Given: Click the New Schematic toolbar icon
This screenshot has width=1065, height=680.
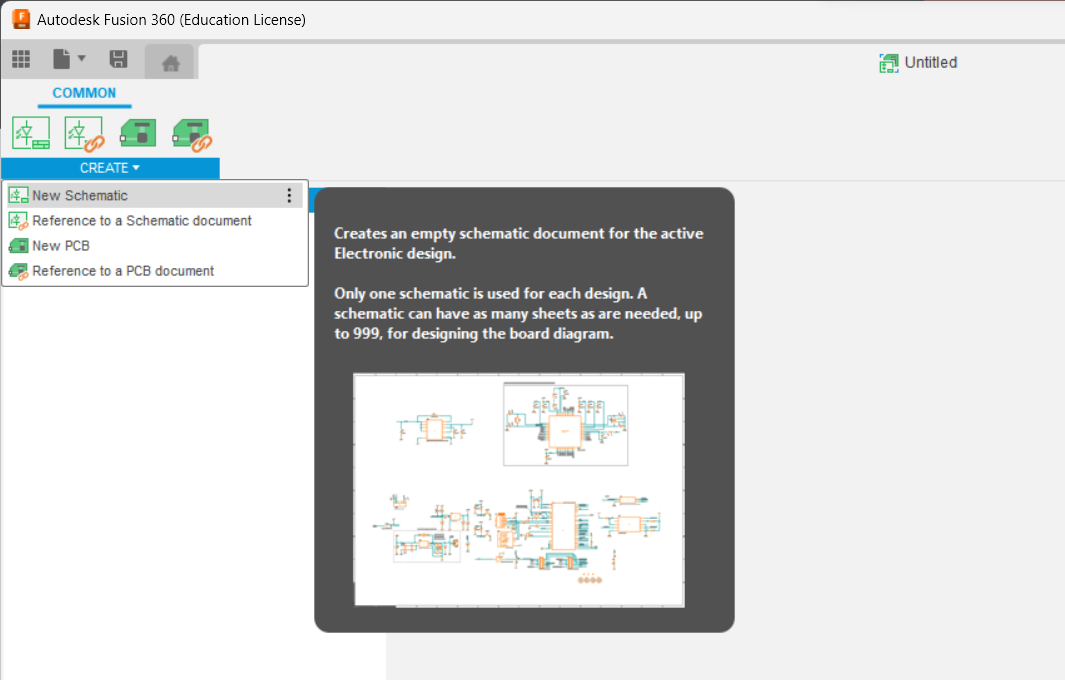Looking at the screenshot, I should click(31, 133).
